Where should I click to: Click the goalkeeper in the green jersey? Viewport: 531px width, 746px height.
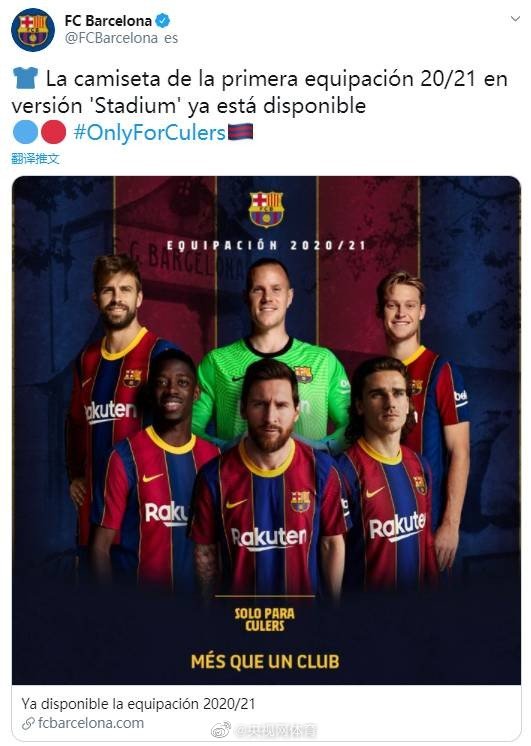click(x=269, y=352)
